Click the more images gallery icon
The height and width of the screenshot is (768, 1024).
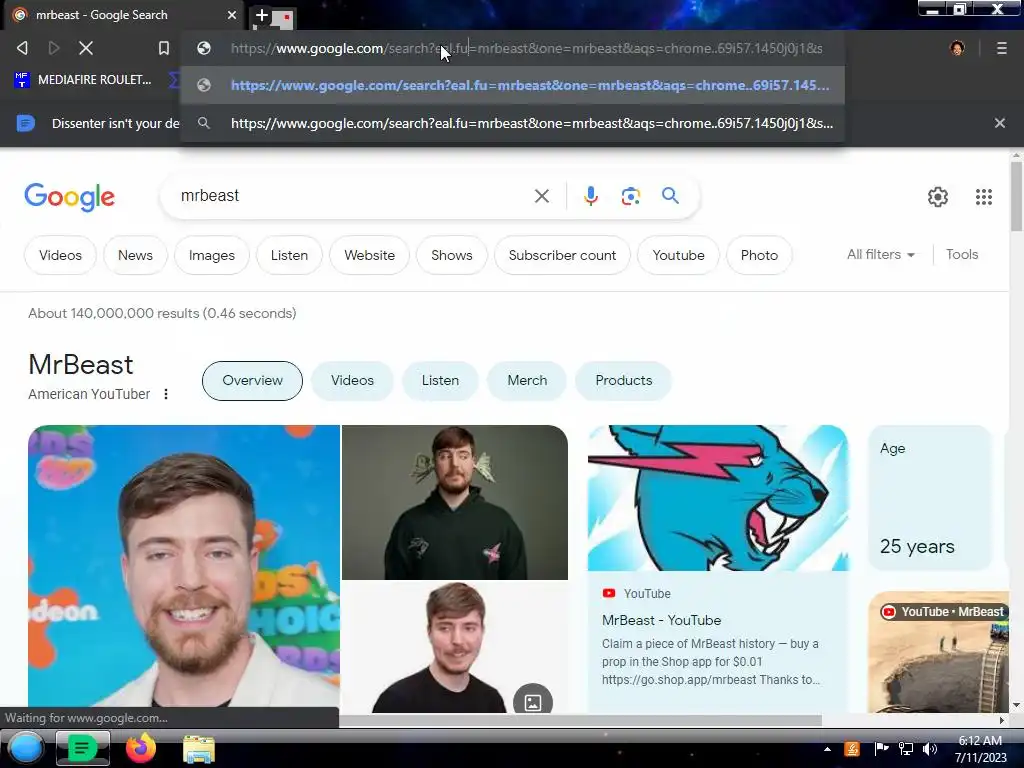[533, 701]
